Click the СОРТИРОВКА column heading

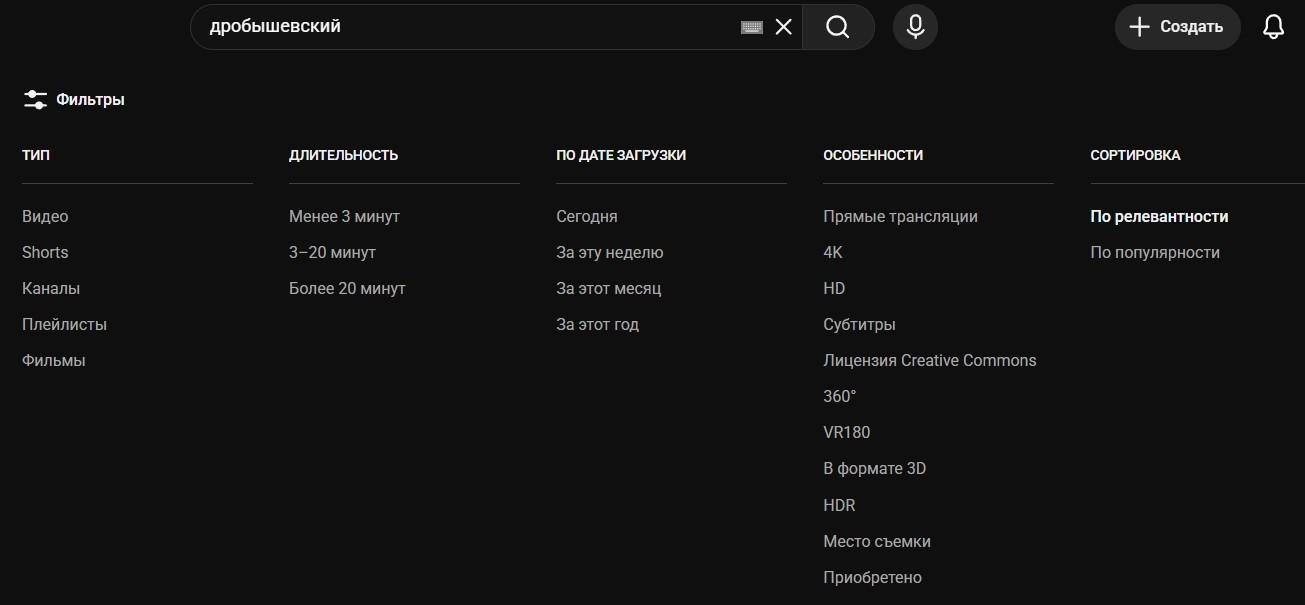[1135, 155]
